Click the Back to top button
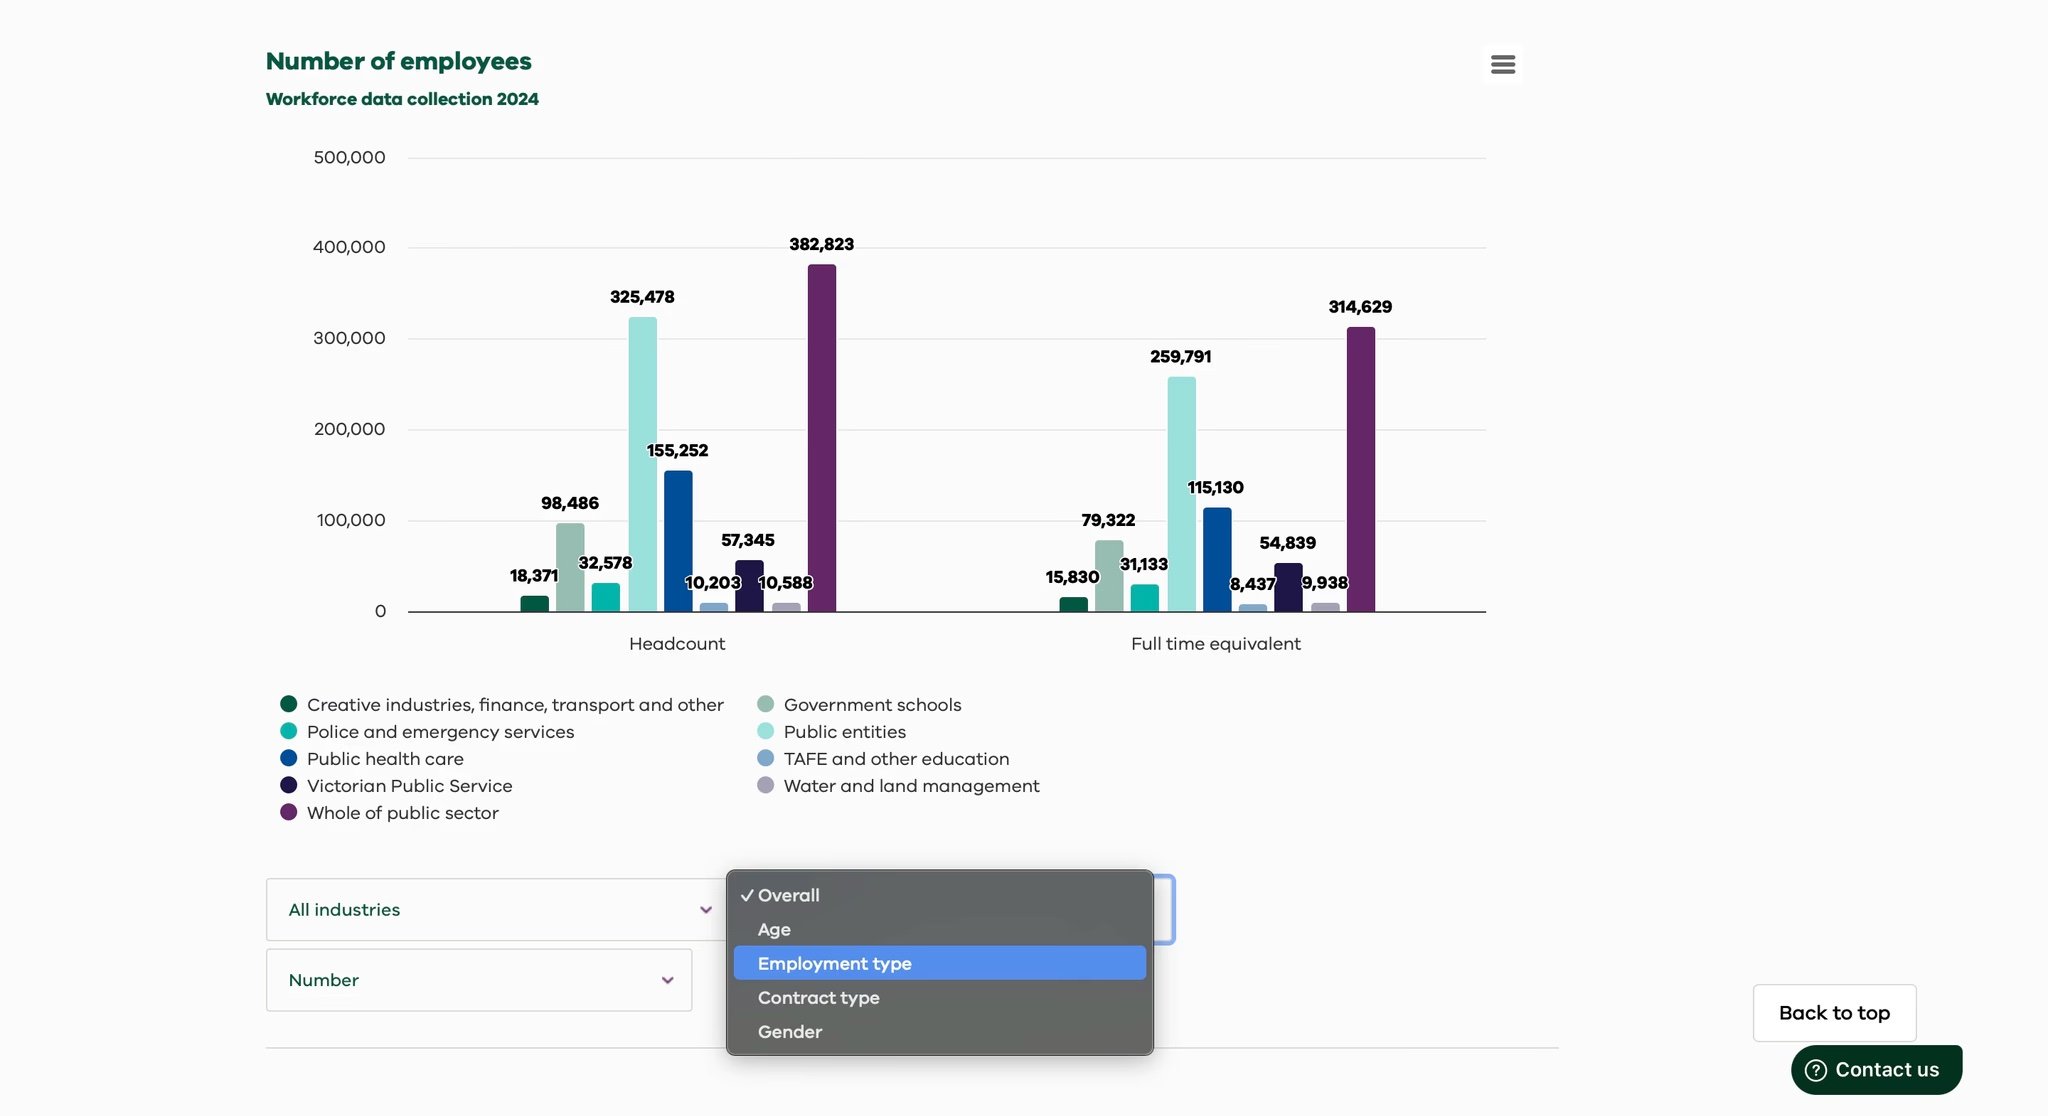Screen dimensions: 2048x1116 1834,1012
